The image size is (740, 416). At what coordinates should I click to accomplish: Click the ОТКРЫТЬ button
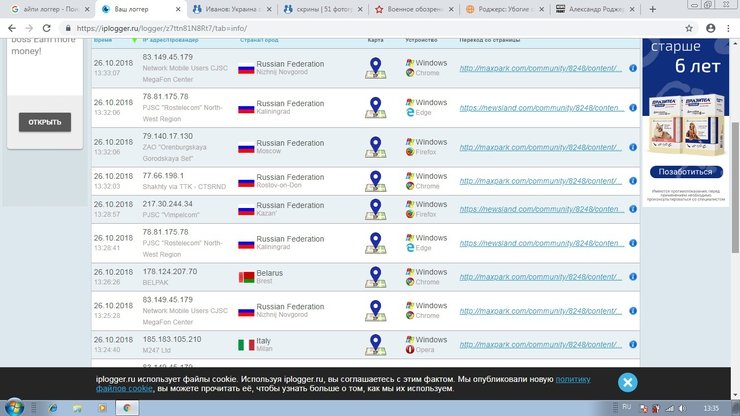click(44, 122)
